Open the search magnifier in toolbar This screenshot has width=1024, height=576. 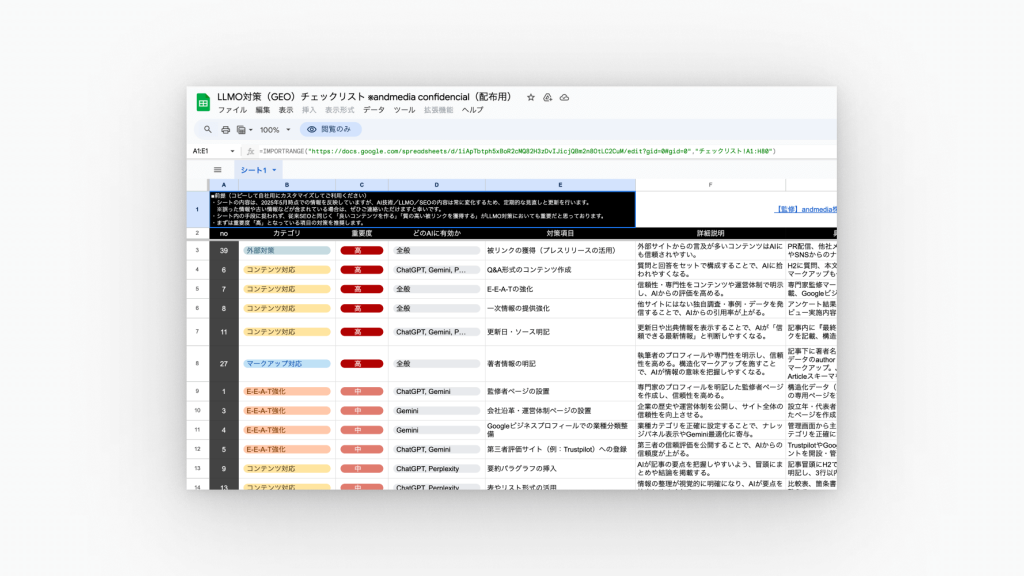(208, 130)
